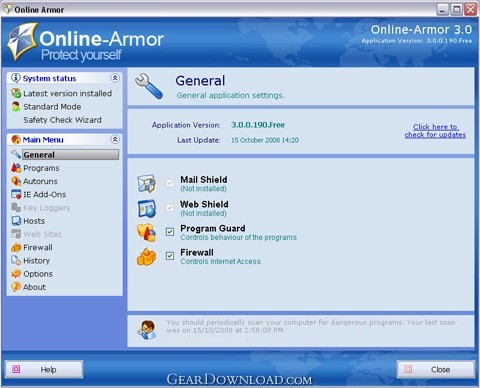The width and height of the screenshot is (480, 388).
Task: Click the History icon in sidebar
Action: coord(16,260)
